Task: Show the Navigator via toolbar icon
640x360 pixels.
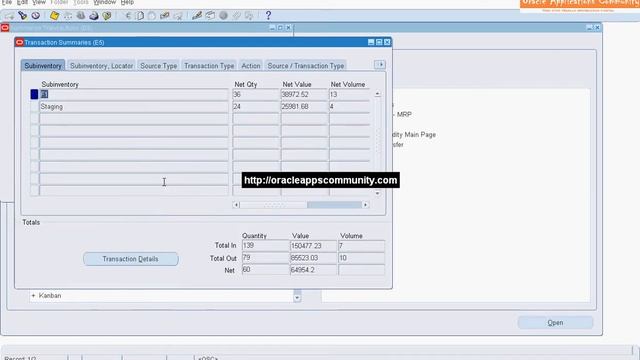Action: tap(36, 16)
